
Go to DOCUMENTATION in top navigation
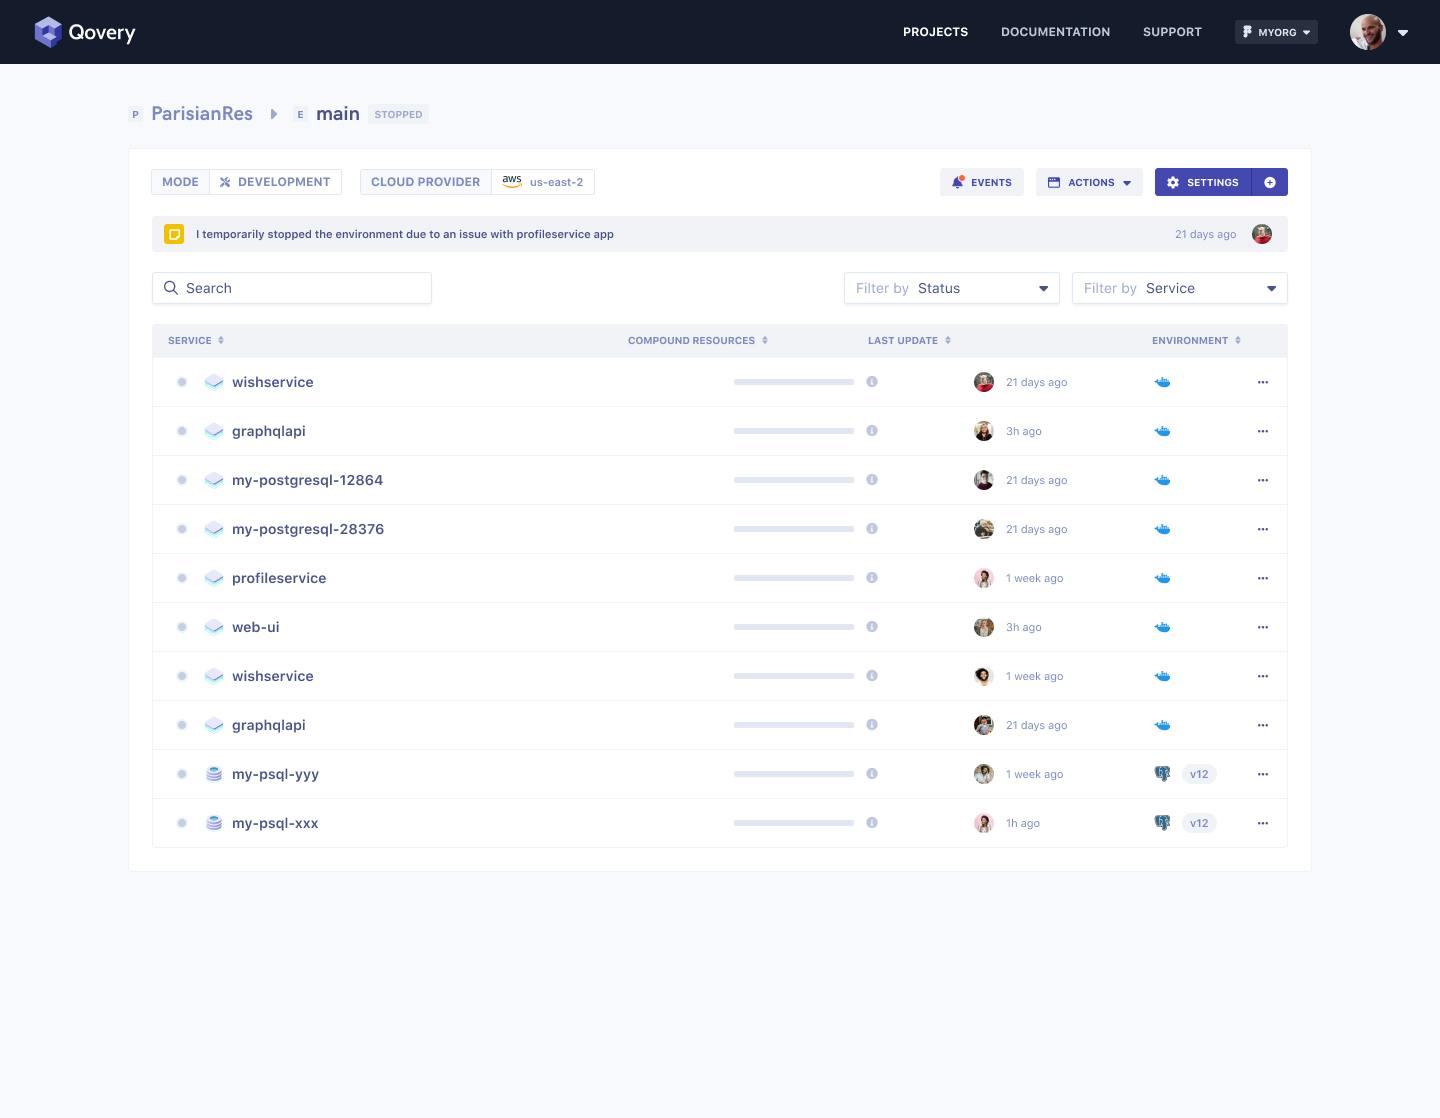1055,32
